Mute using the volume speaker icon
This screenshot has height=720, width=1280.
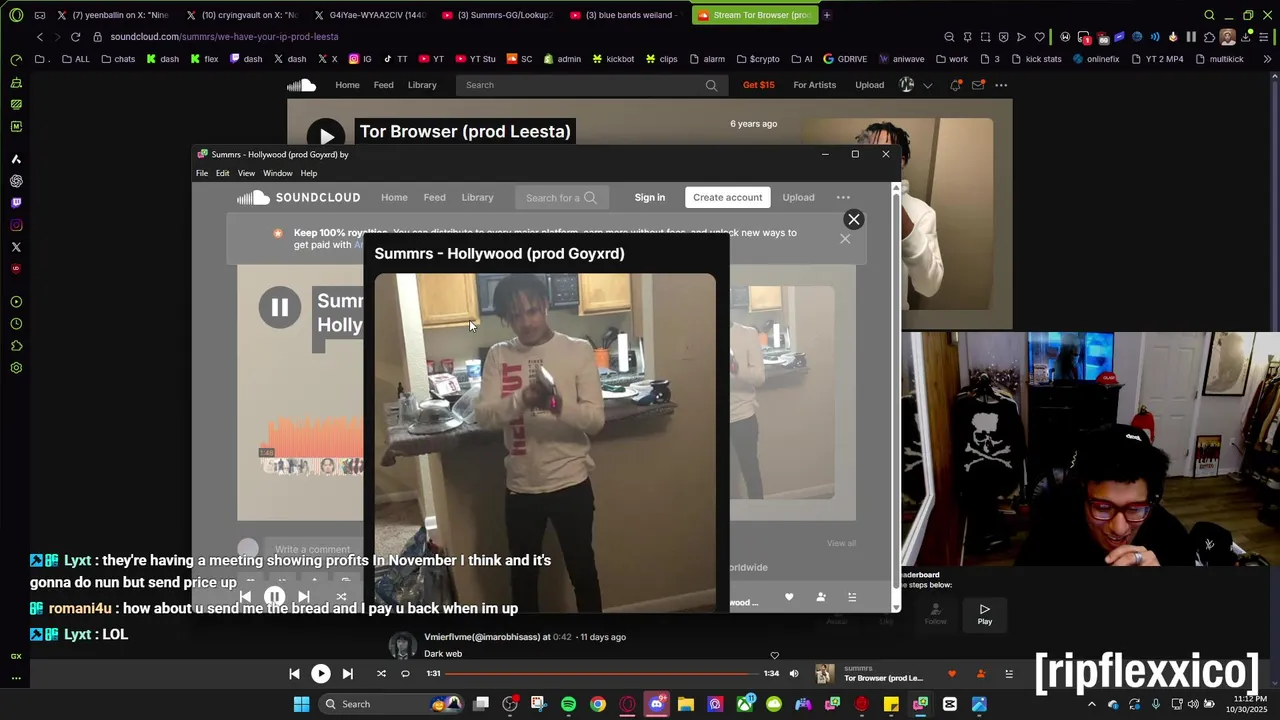click(x=794, y=674)
